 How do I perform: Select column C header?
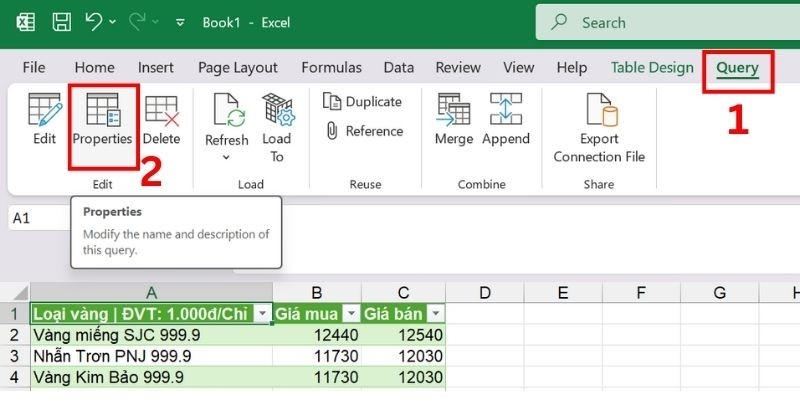click(403, 293)
